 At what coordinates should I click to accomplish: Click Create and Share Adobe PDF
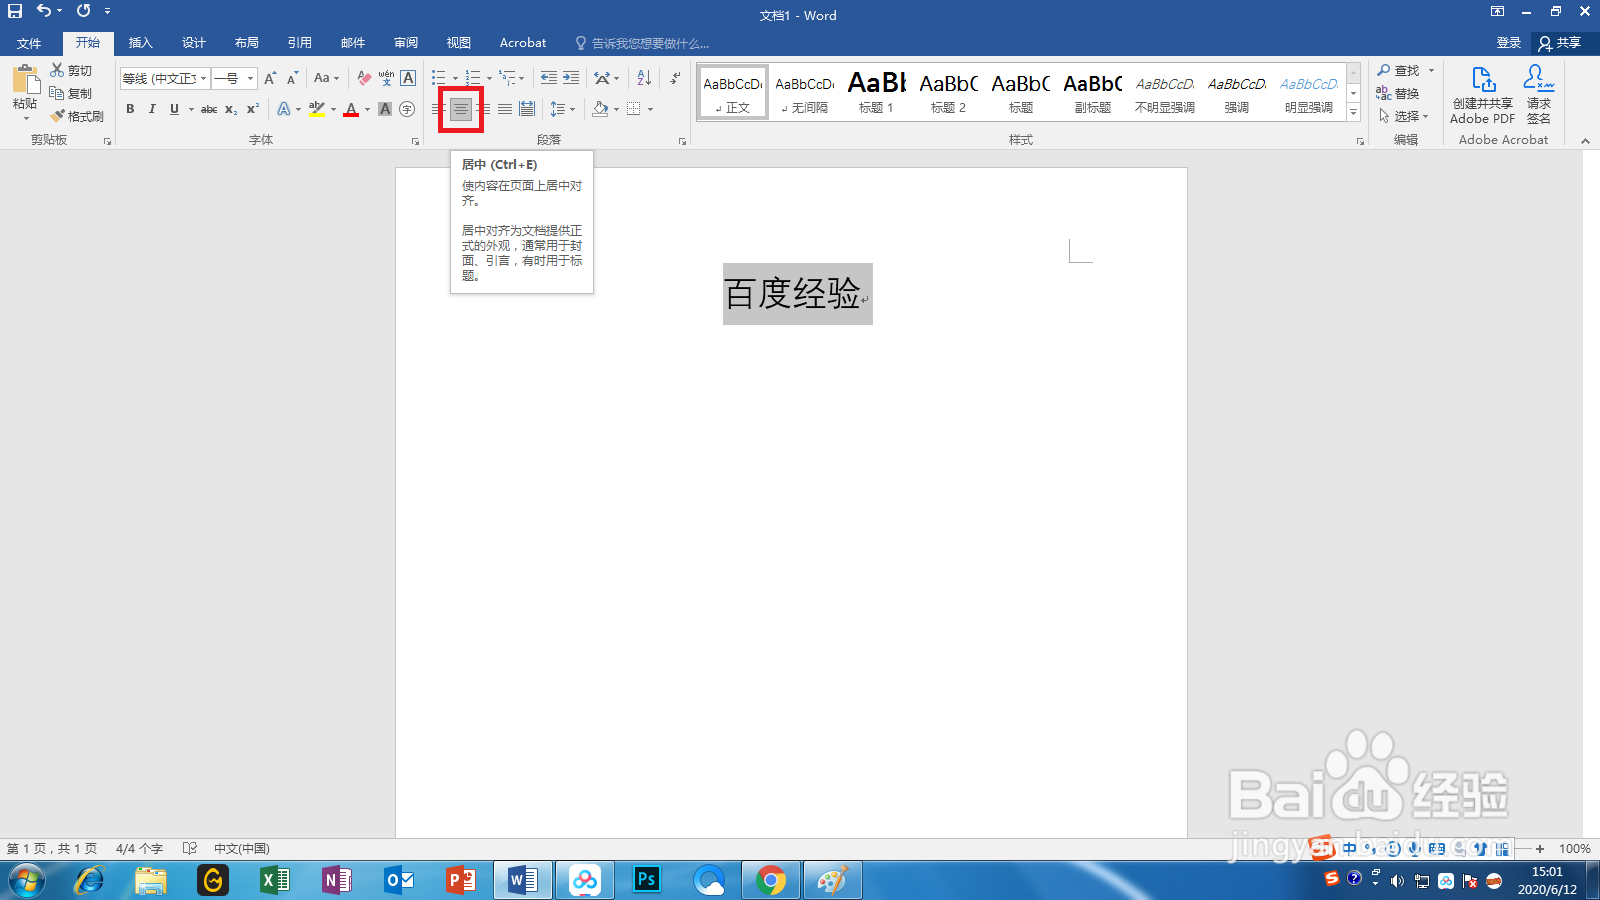(1483, 95)
